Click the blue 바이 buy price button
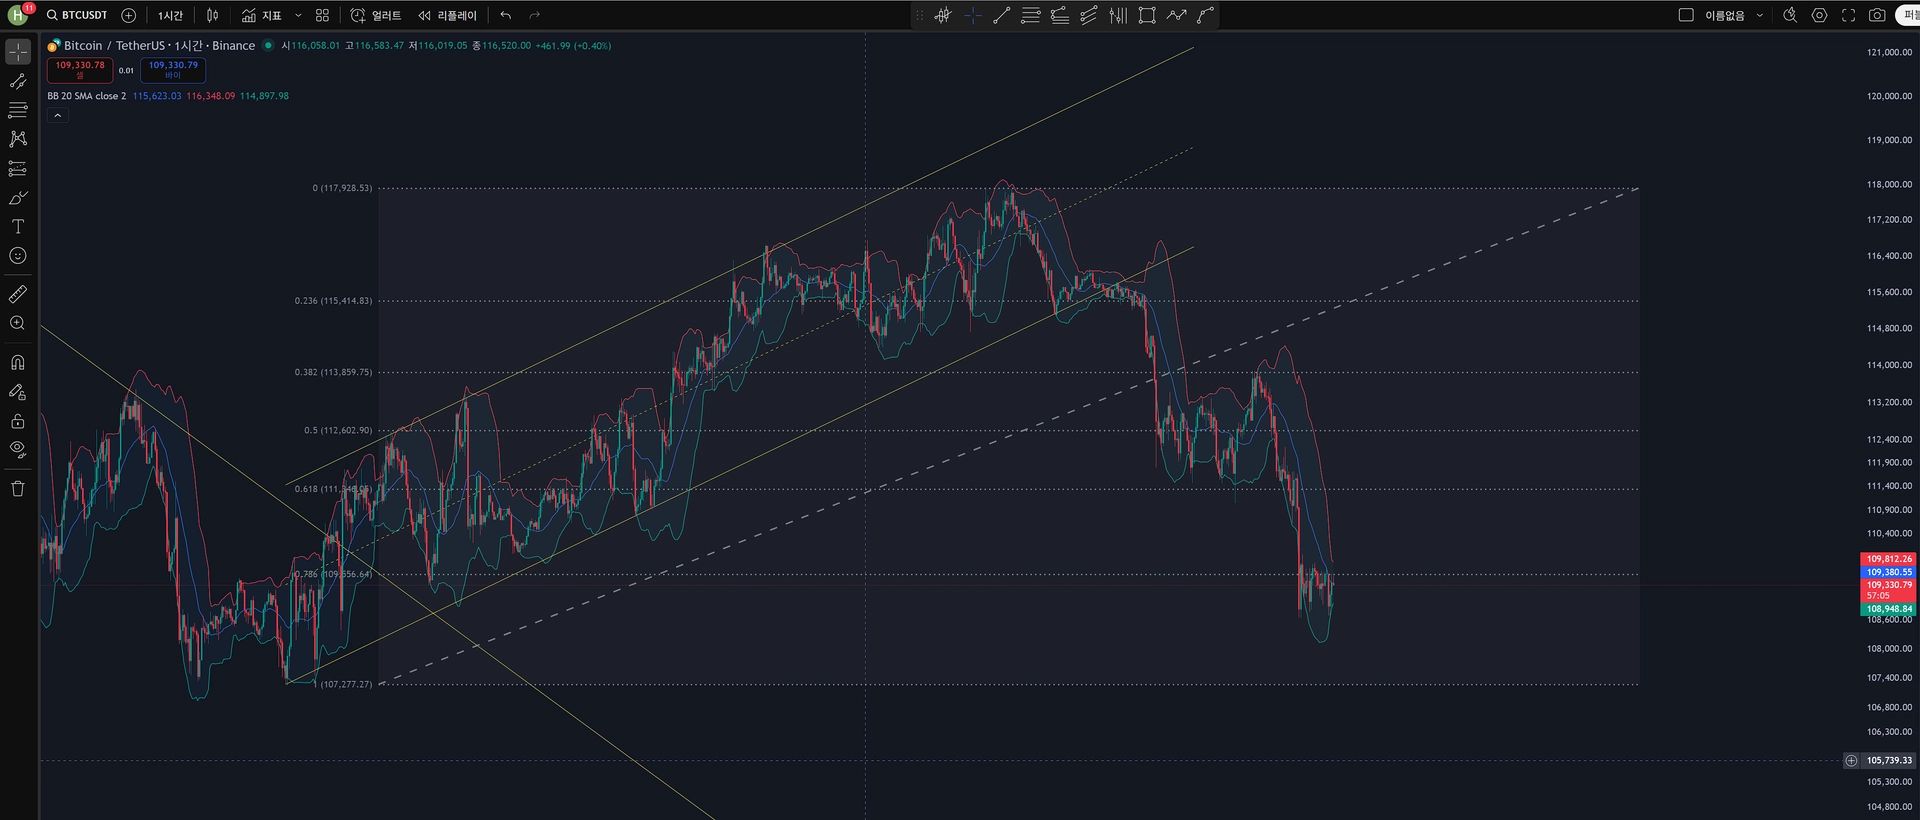The image size is (1920, 820). [173, 69]
